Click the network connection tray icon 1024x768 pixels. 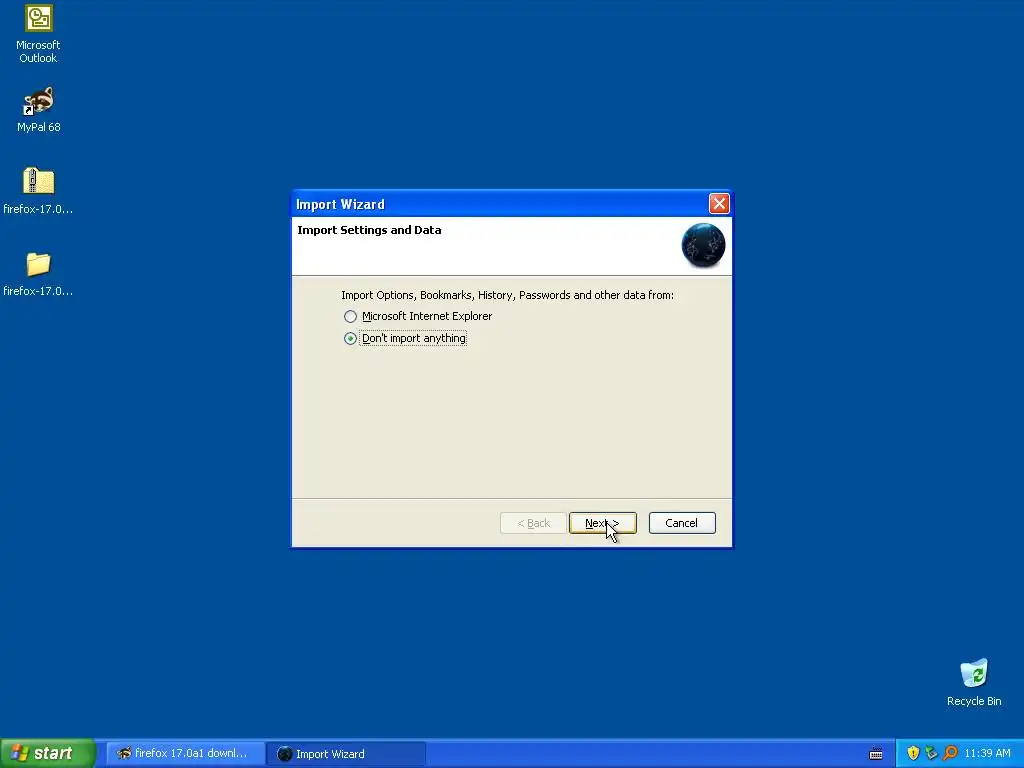pyautogui.click(x=931, y=753)
